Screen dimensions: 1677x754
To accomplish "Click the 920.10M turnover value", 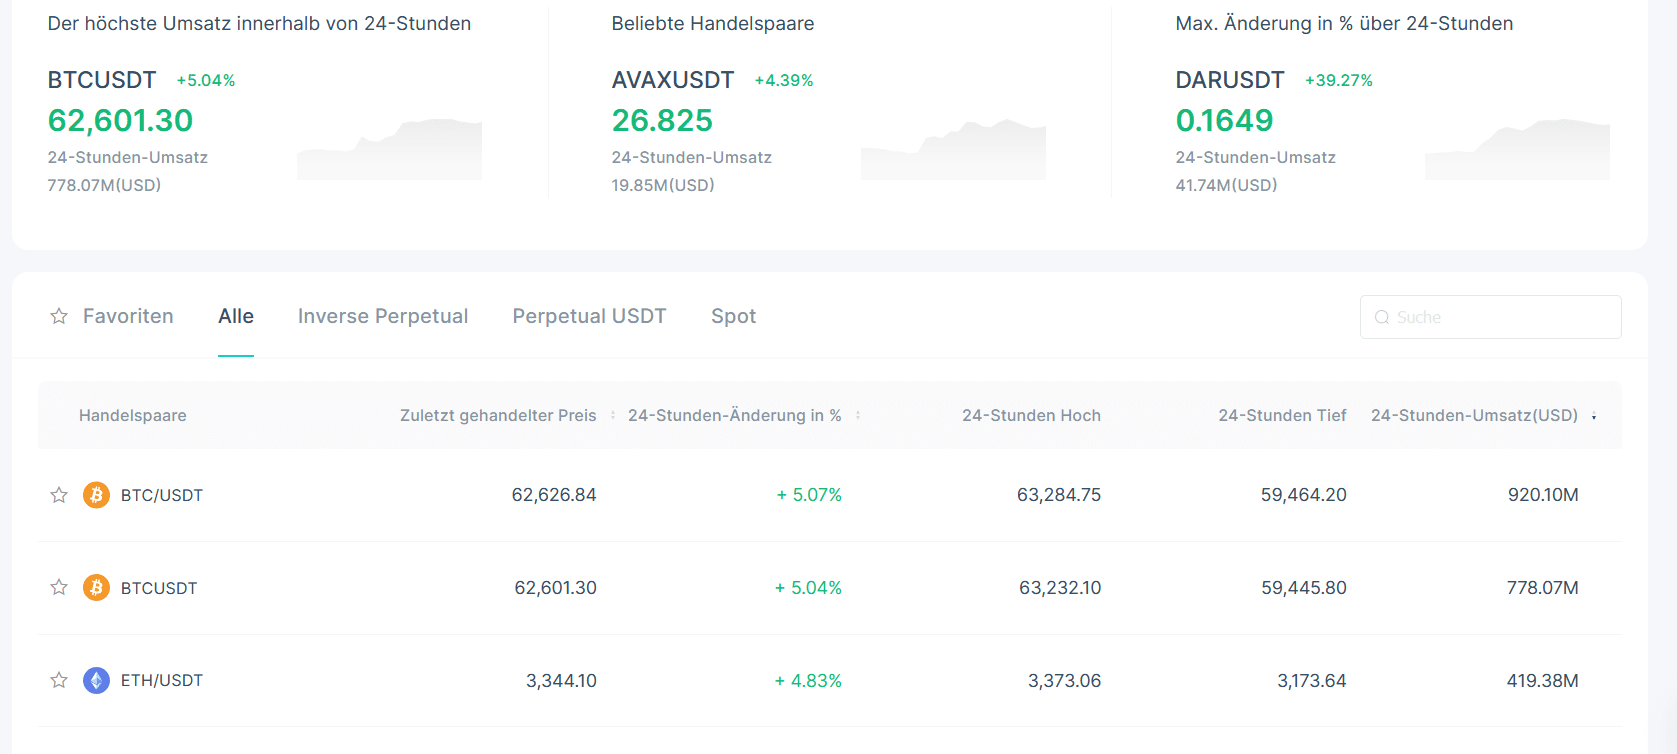I will tap(1543, 495).
